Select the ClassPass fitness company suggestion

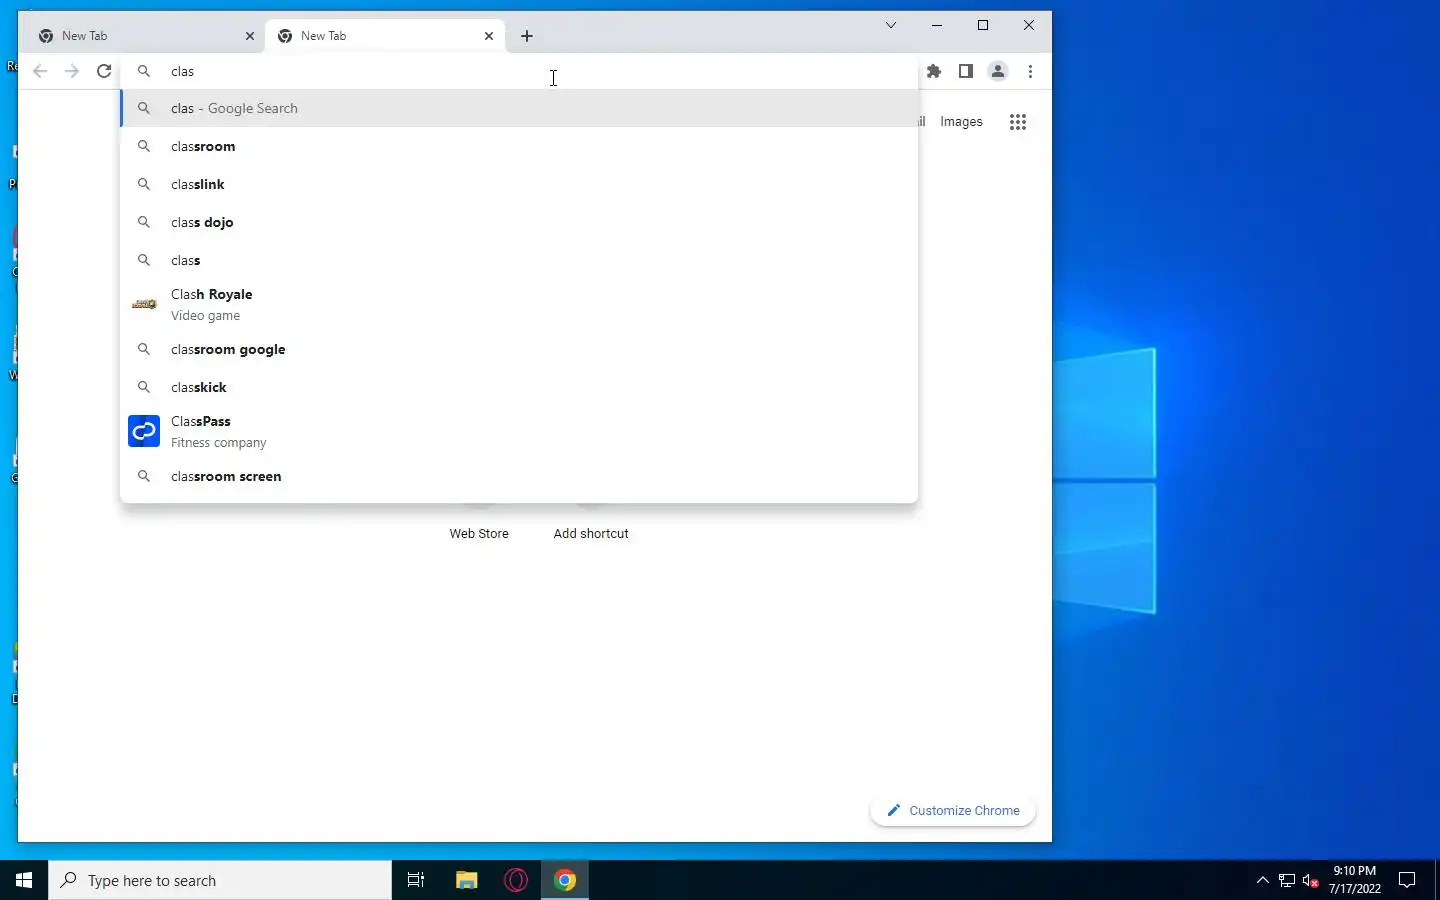tap(519, 431)
